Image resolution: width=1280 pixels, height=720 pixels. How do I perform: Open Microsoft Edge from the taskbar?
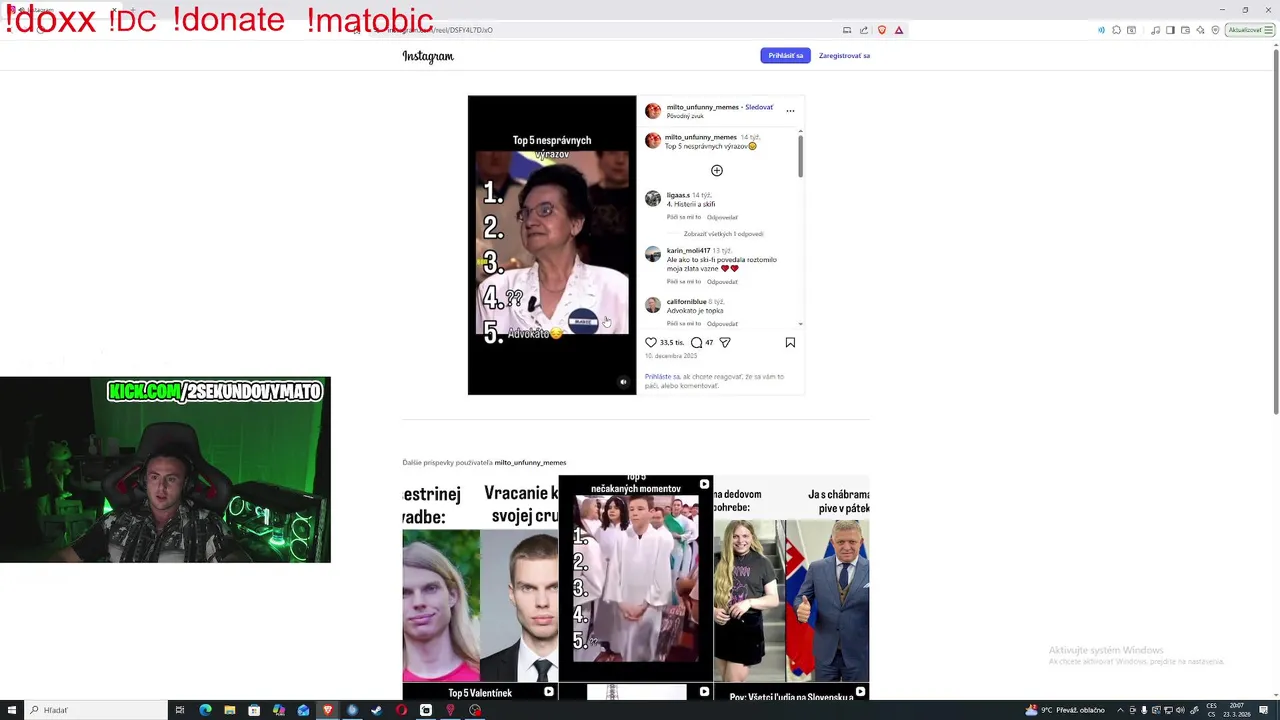(205, 710)
